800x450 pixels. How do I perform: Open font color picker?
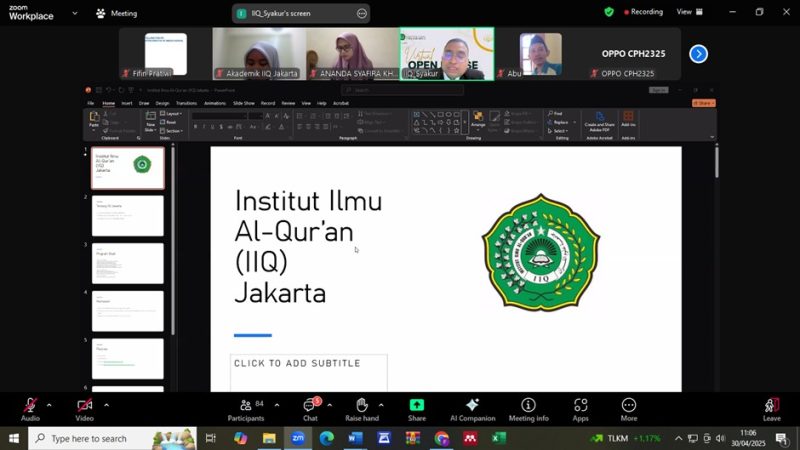[x=281, y=127]
